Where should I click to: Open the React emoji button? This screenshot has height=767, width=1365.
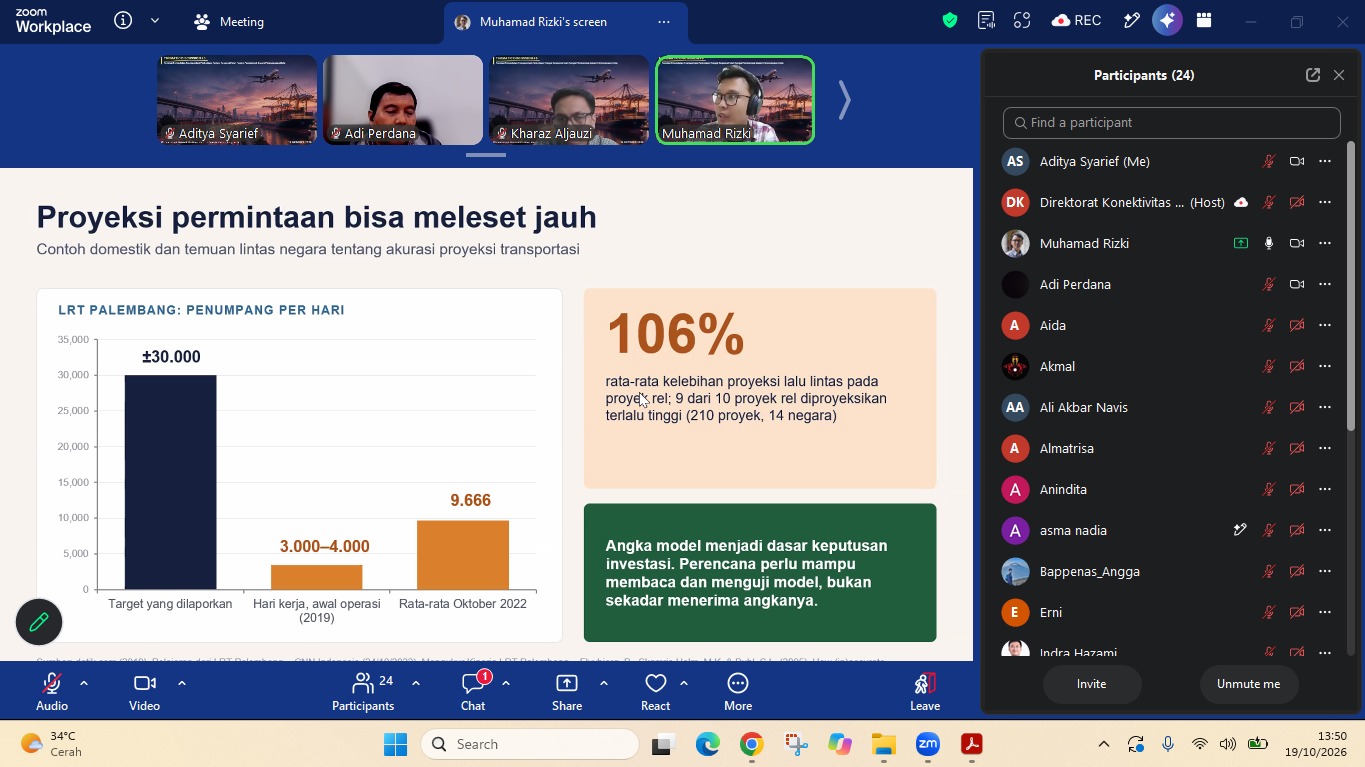pyautogui.click(x=656, y=691)
